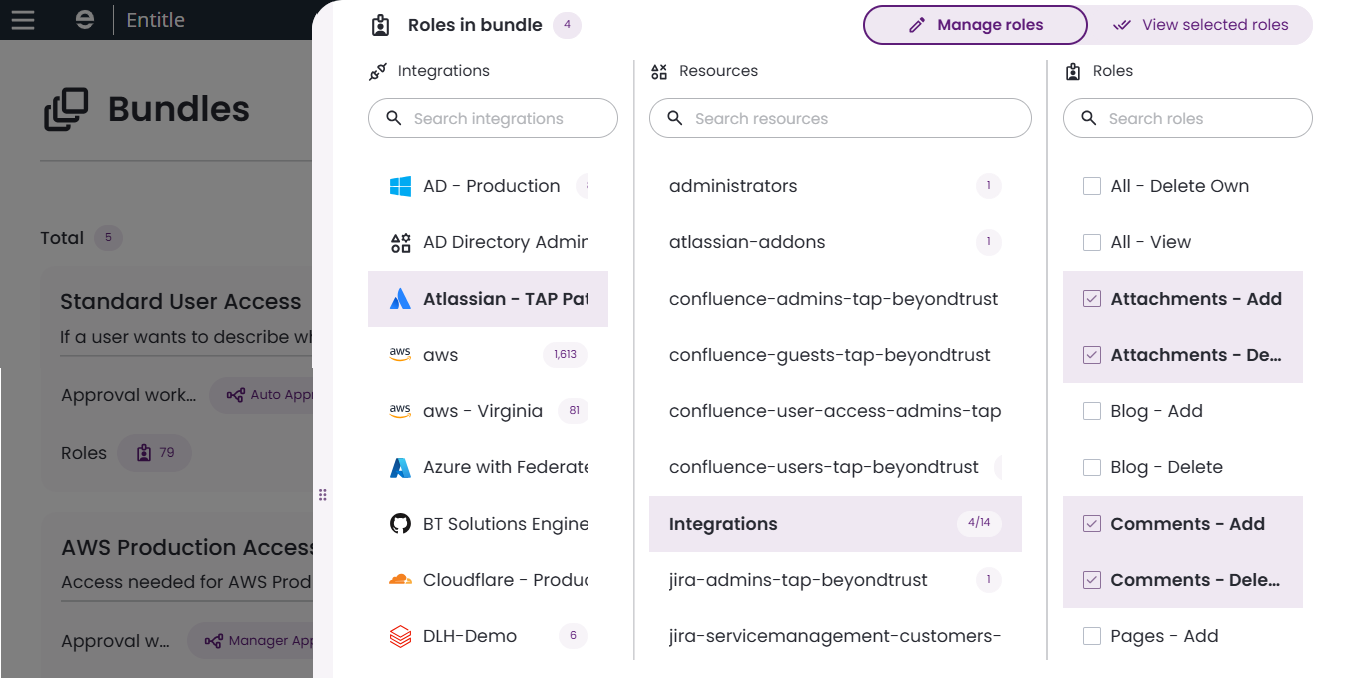
Task: Enable the All - View checkbox
Action: [1091, 242]
